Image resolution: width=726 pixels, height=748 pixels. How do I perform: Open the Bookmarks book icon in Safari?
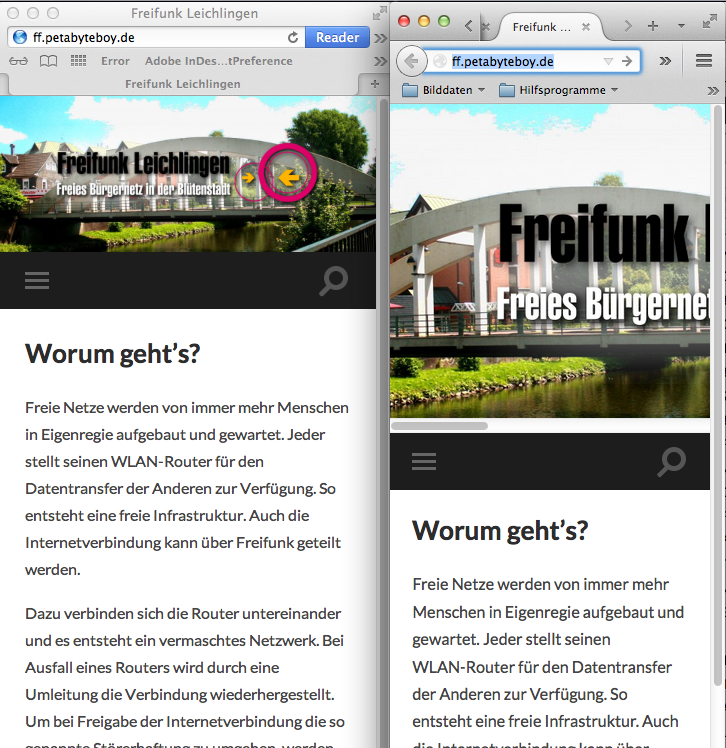tap(48, 61)
